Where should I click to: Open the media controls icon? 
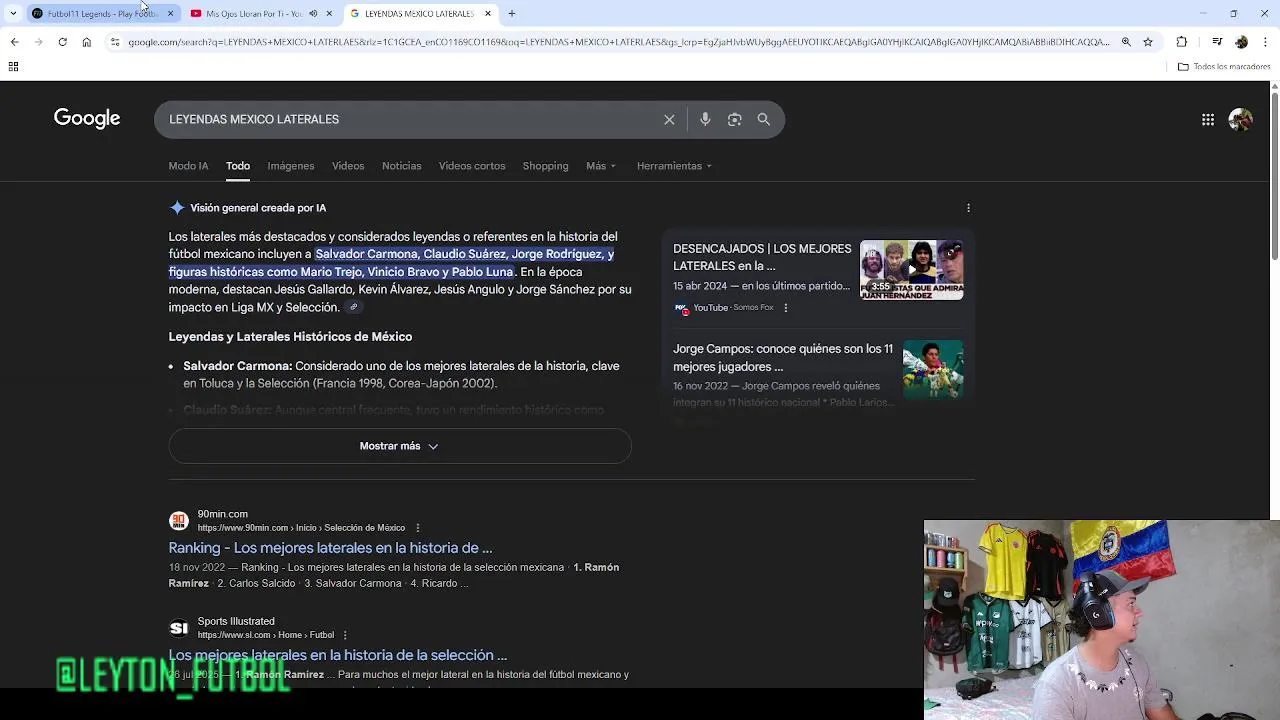1217,42
